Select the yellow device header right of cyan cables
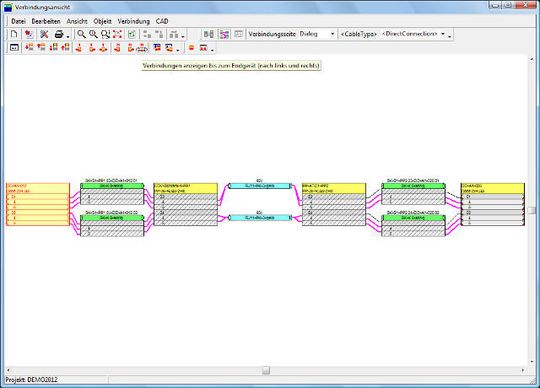The image size is (540, 388). [334, 188]
